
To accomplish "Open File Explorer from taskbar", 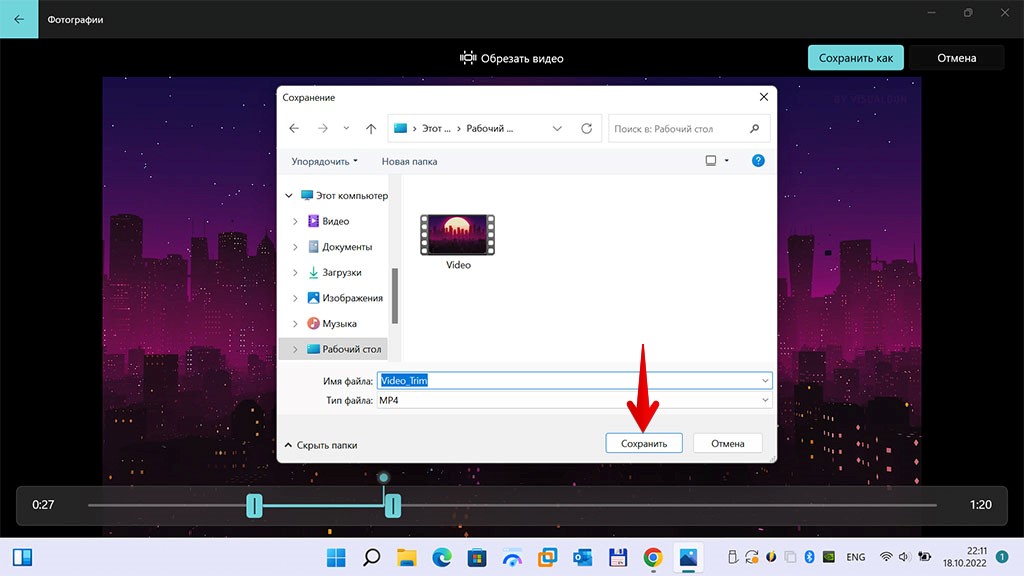I will pos(406,557).
